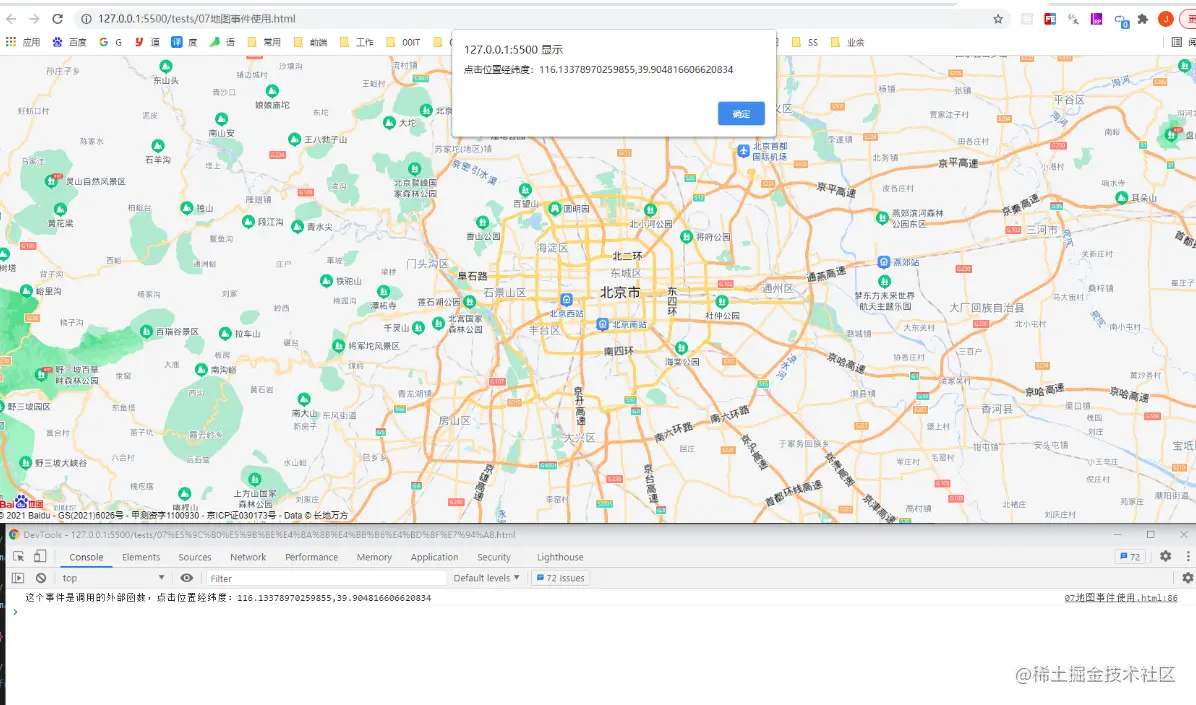Click the console prompt arrow
The width and height of the screenshot is (1196, 705).
point(14,611)
